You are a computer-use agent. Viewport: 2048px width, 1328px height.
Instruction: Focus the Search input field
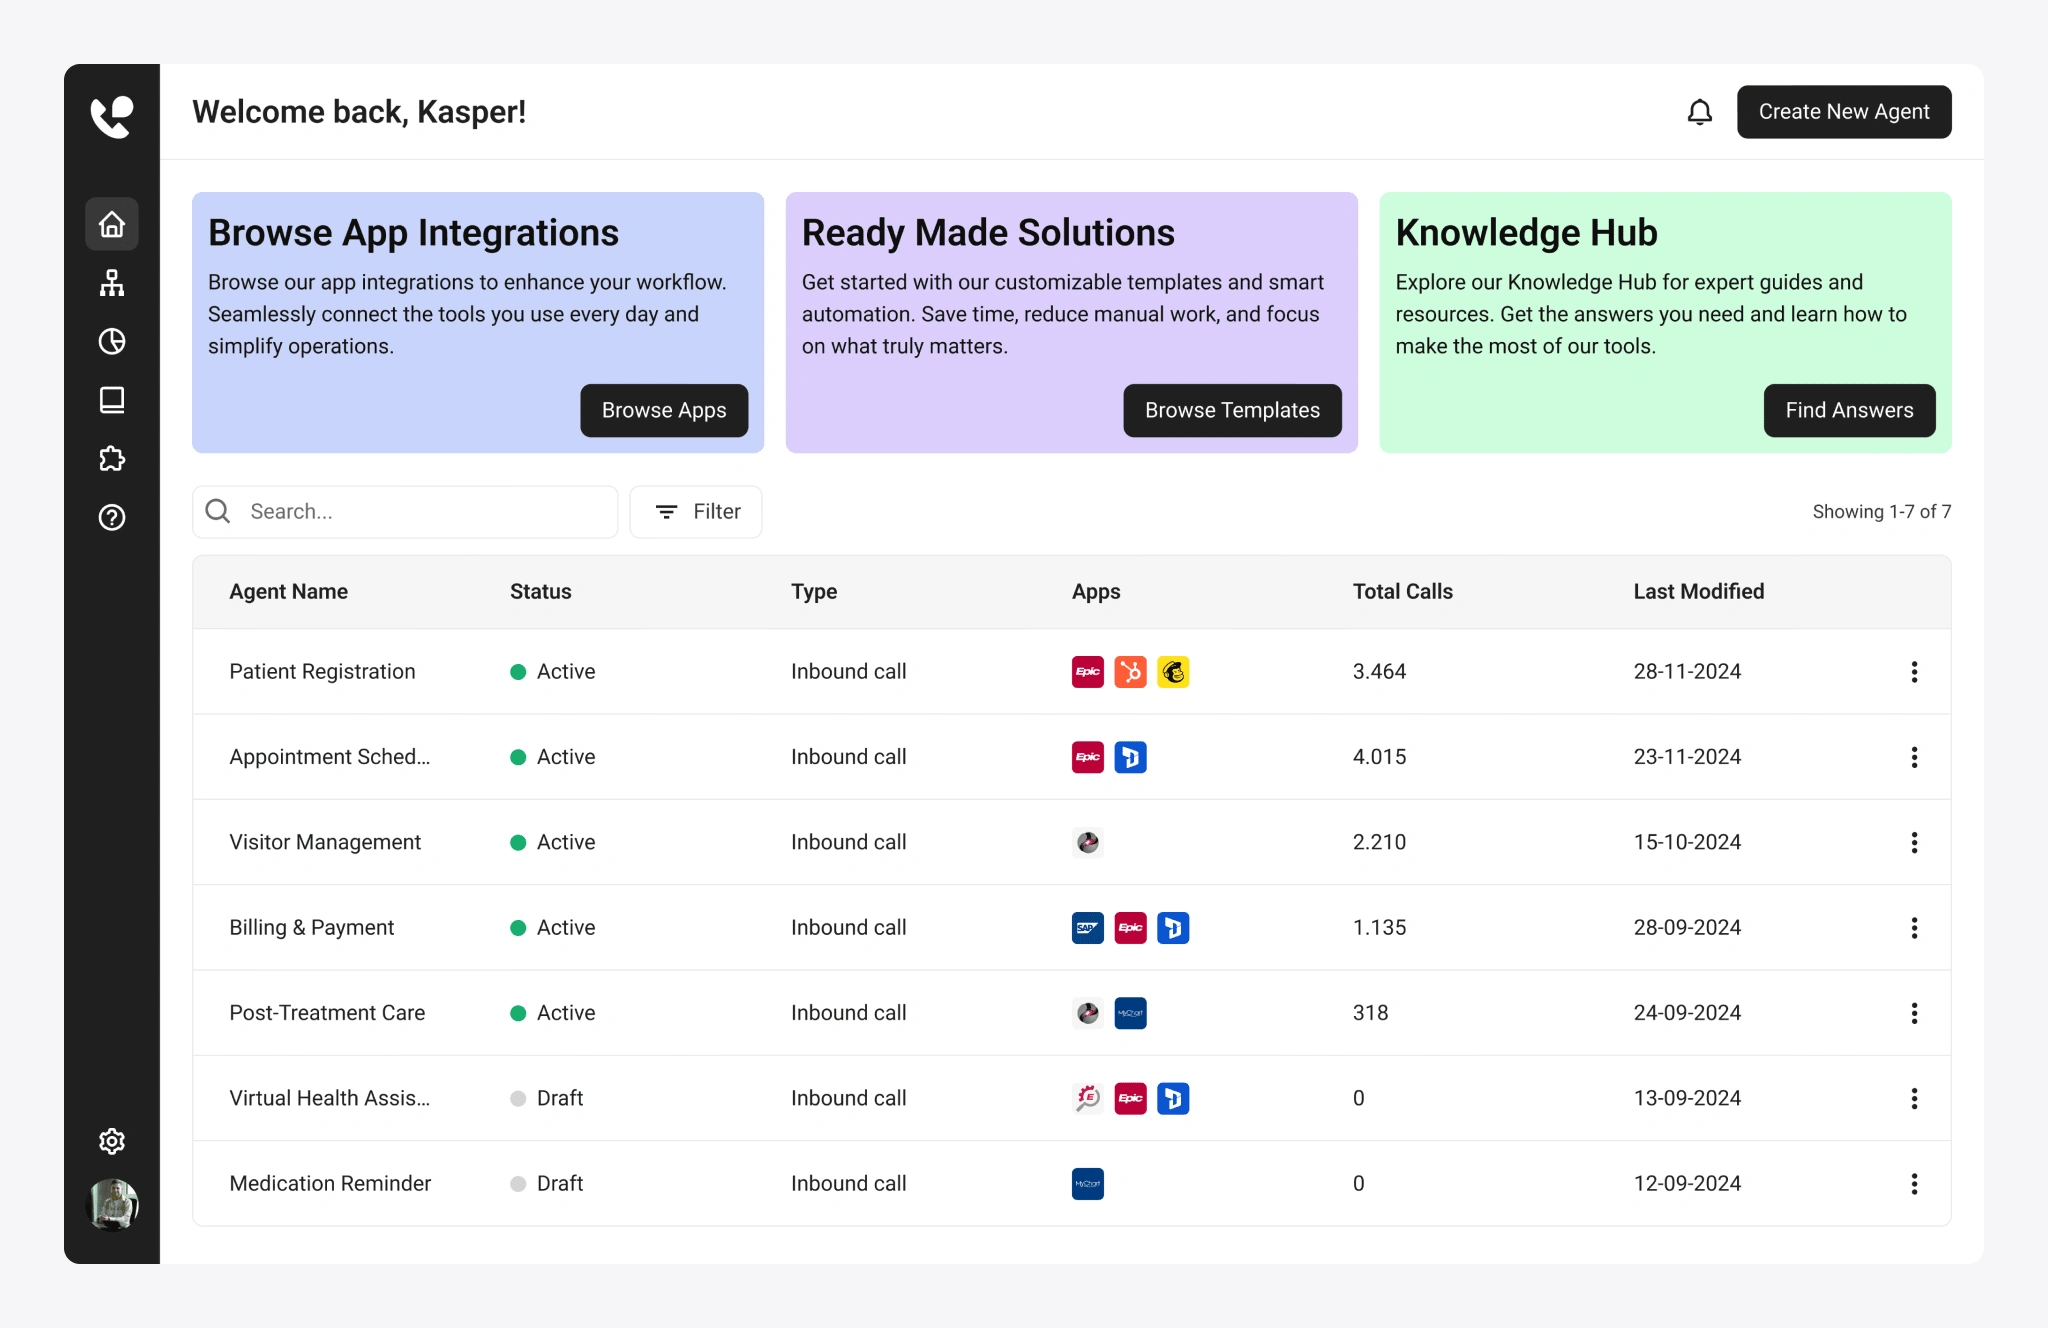tap(405, 512)
